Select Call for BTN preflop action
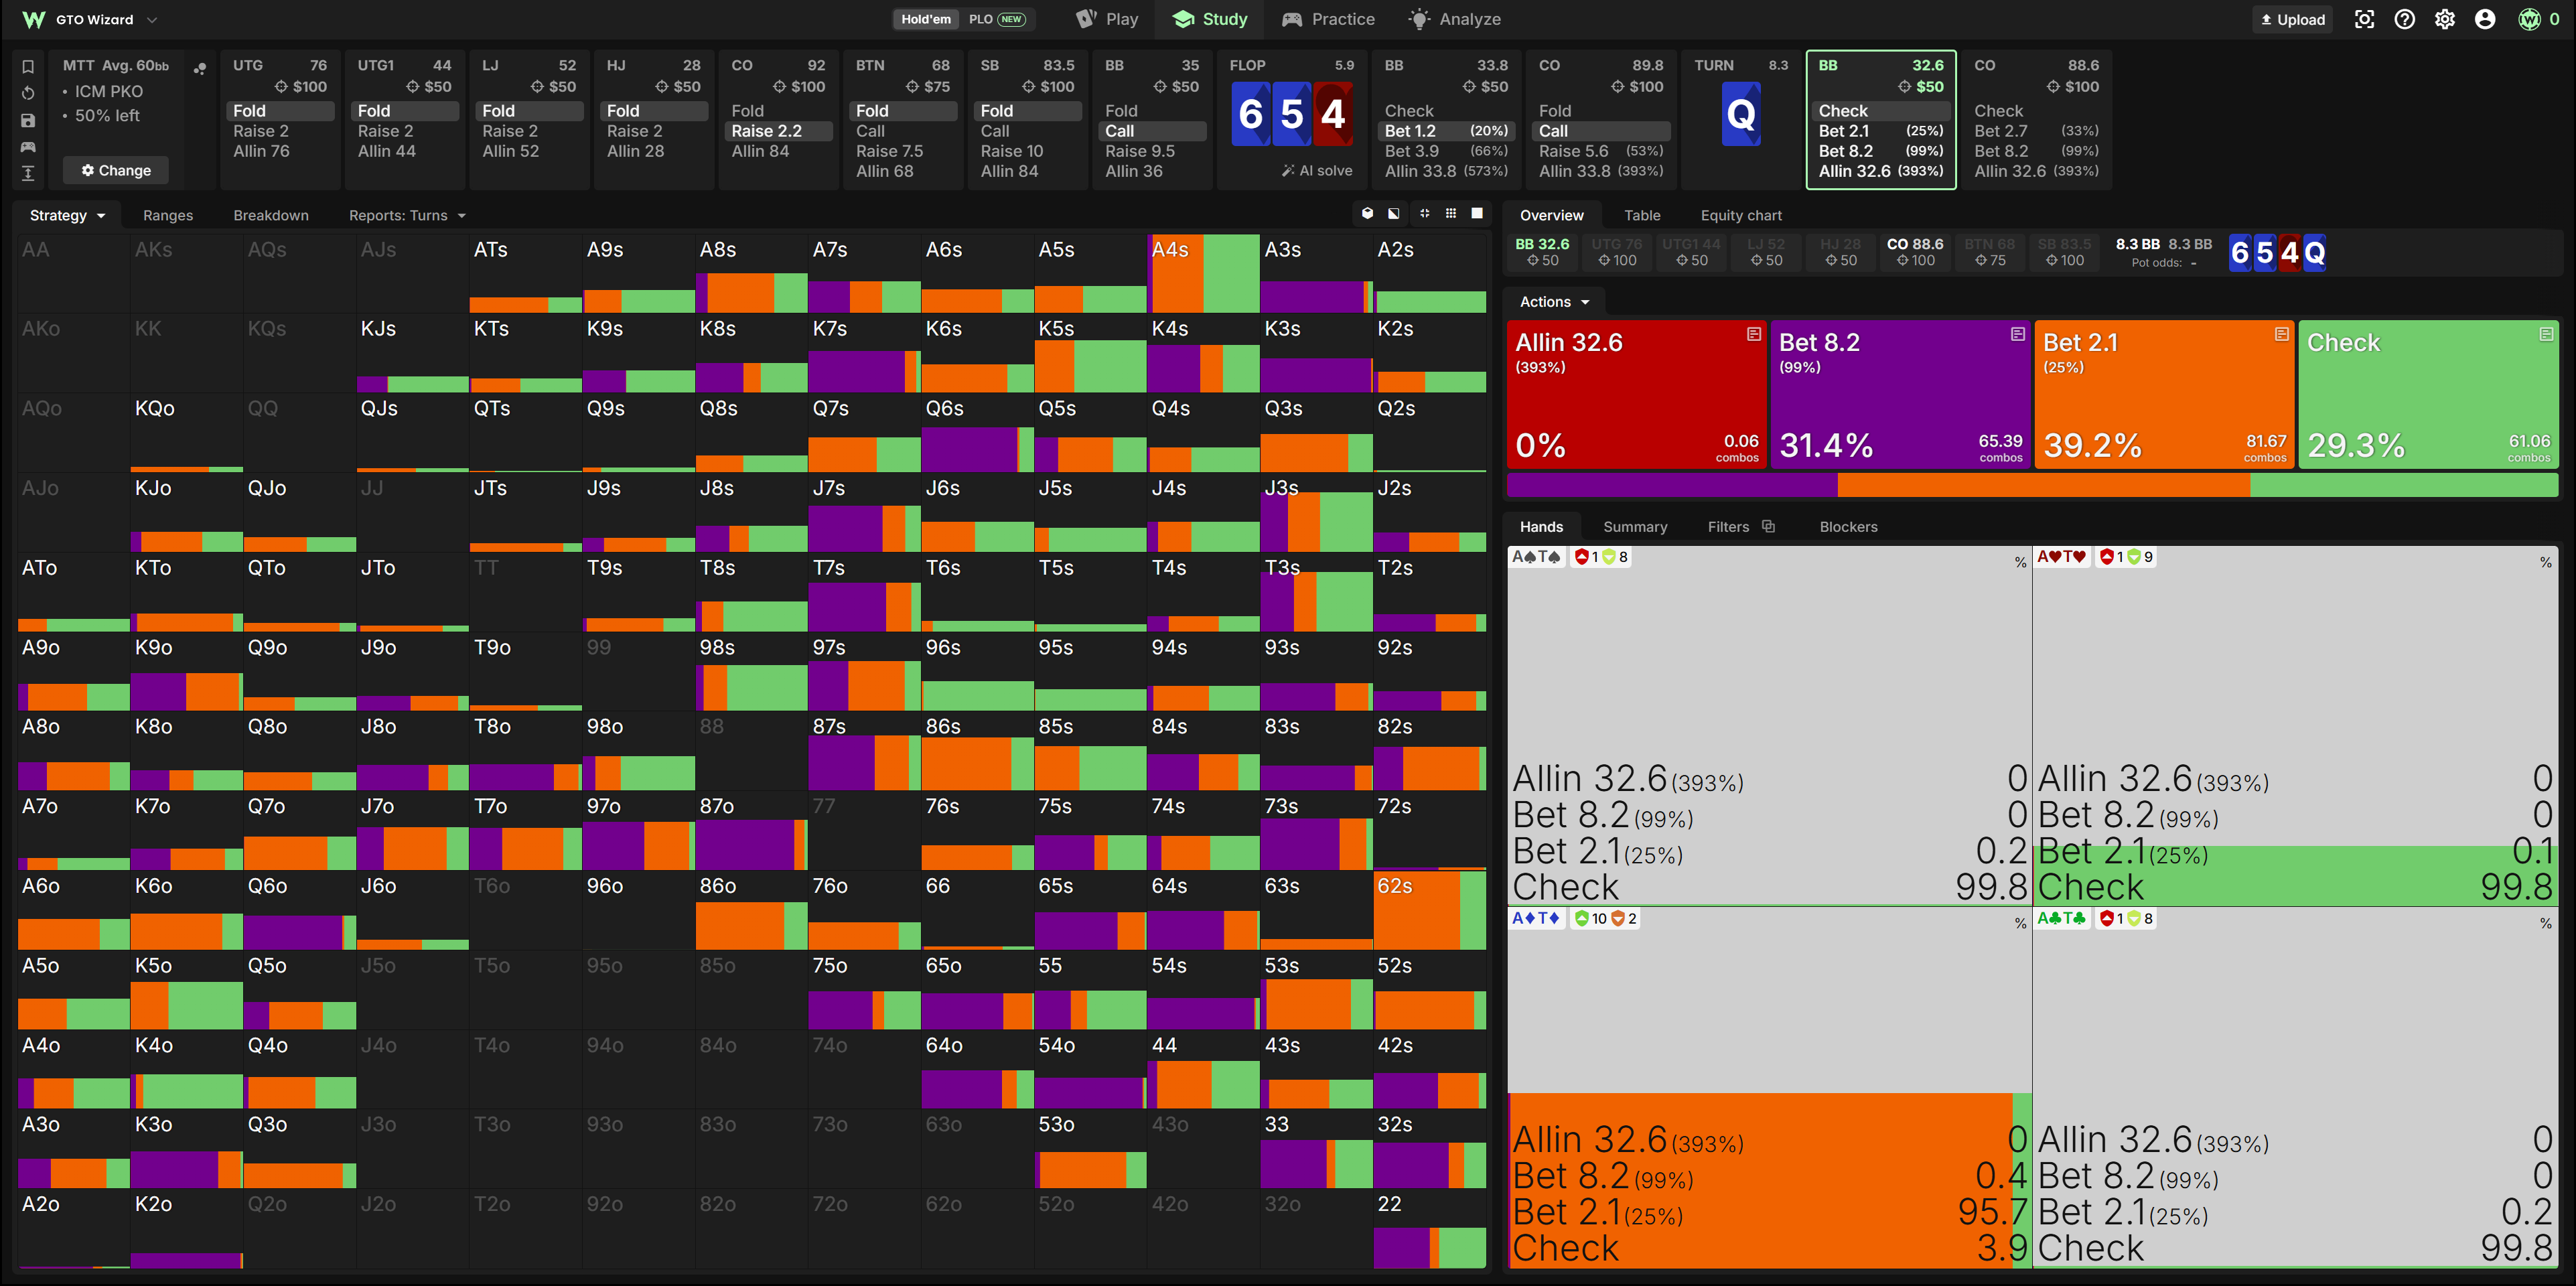This screenshot has height=1286, width=2576. [x=903, y=131]
